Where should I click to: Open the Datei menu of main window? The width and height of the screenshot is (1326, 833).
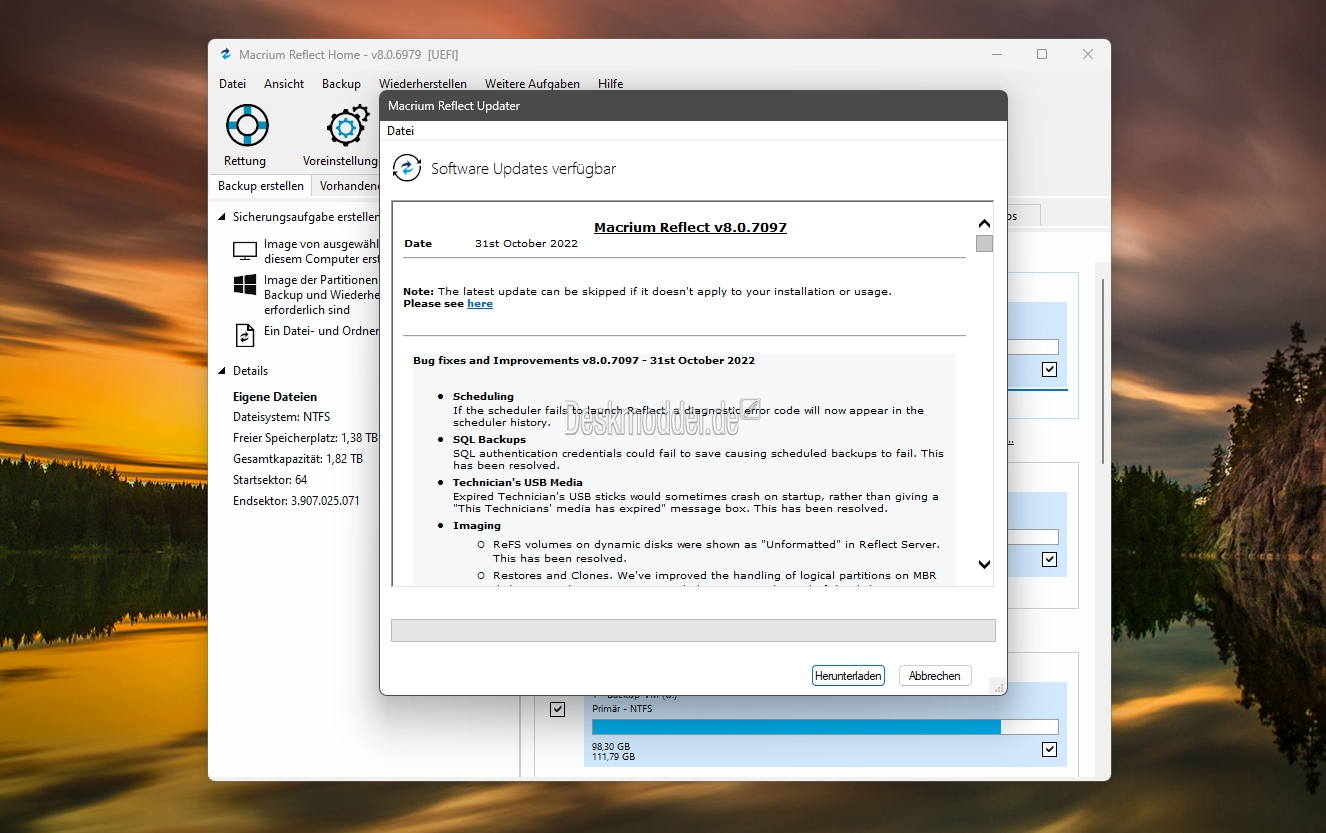(232, 84)
